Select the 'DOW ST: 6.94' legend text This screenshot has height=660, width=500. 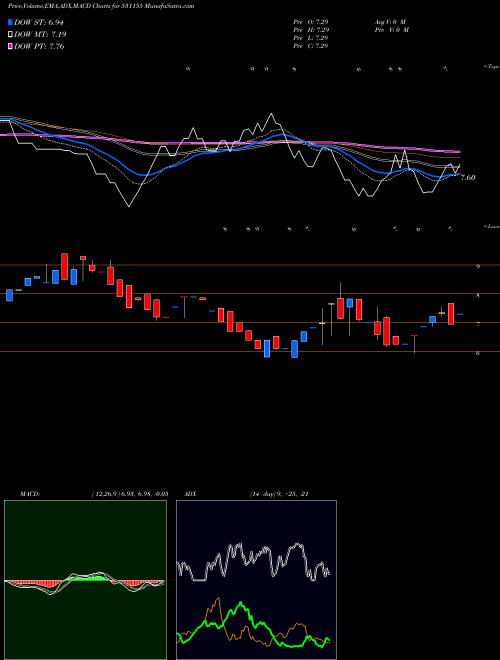pos(39,22)
